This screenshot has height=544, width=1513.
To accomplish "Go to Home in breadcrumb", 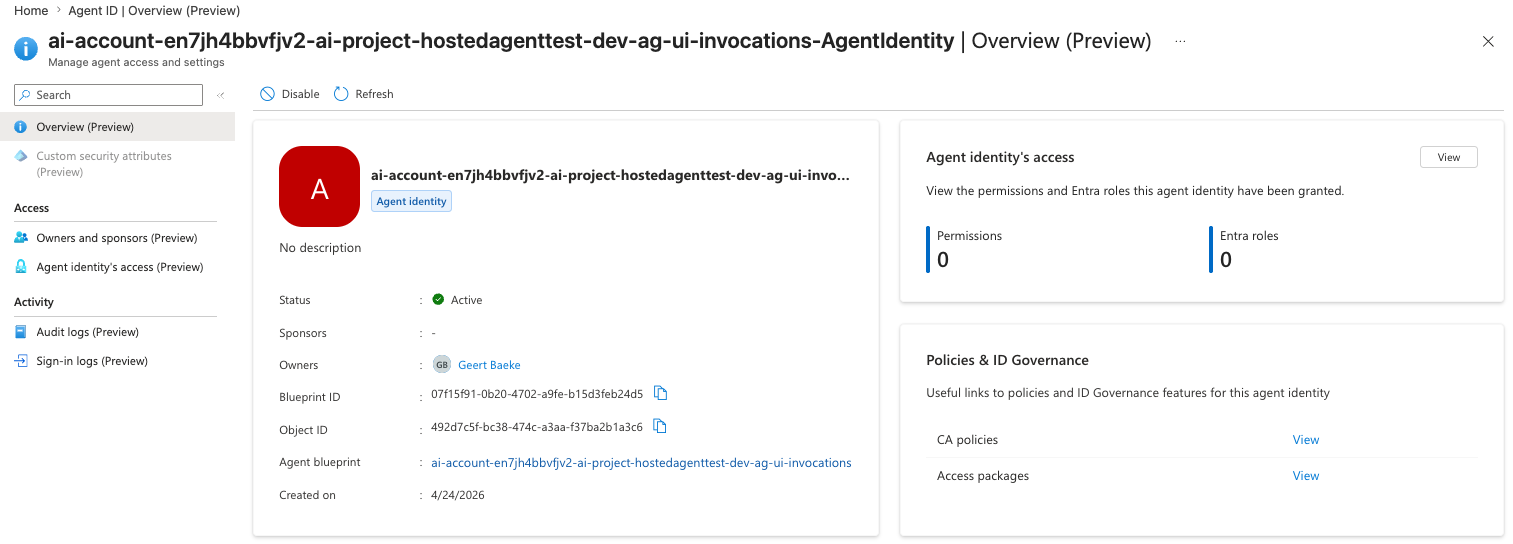I will [31, 10].
